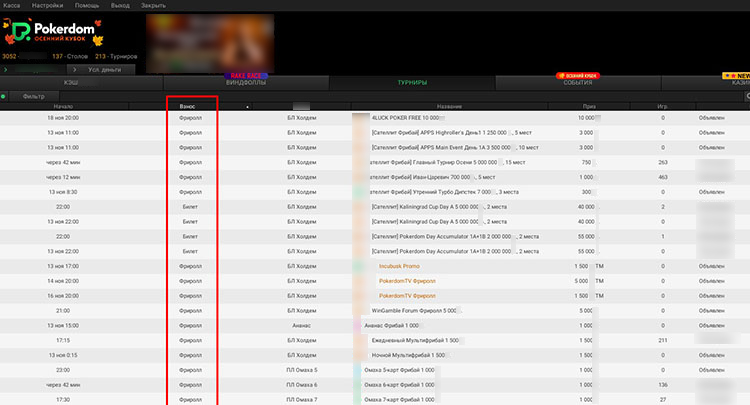Click the promotional banner image
This screenshot has height=405, width=750.
coord(210,43)
